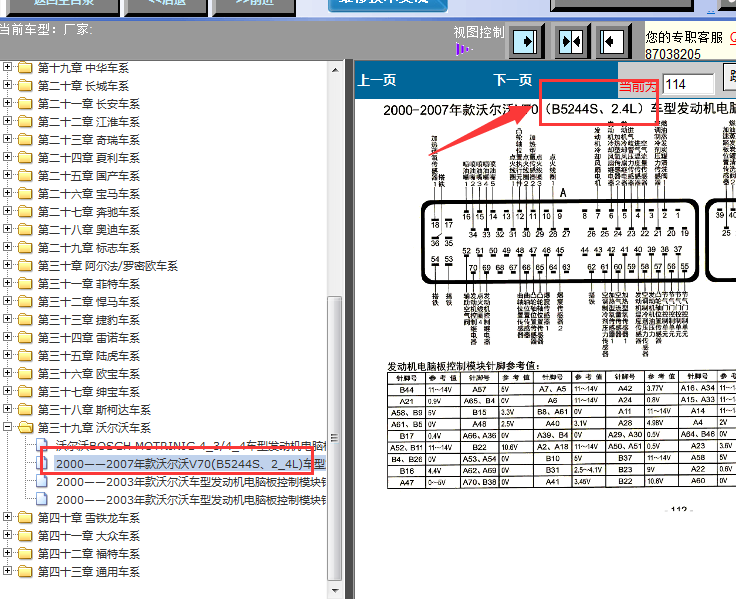Select 第四十一章 大众车系 folder icon

25,536
